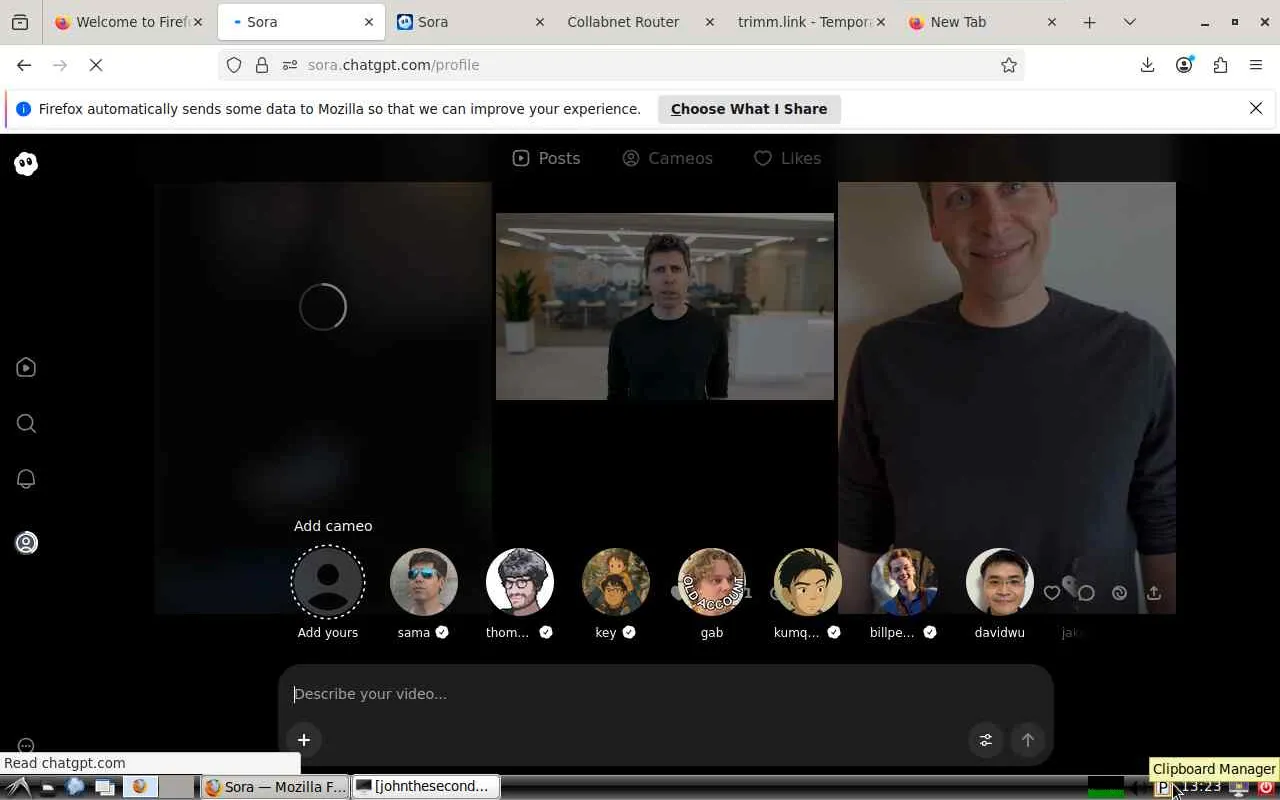
Task: Select the key cameo avatar
Action: pyautogui.click(x=616, y=582)
